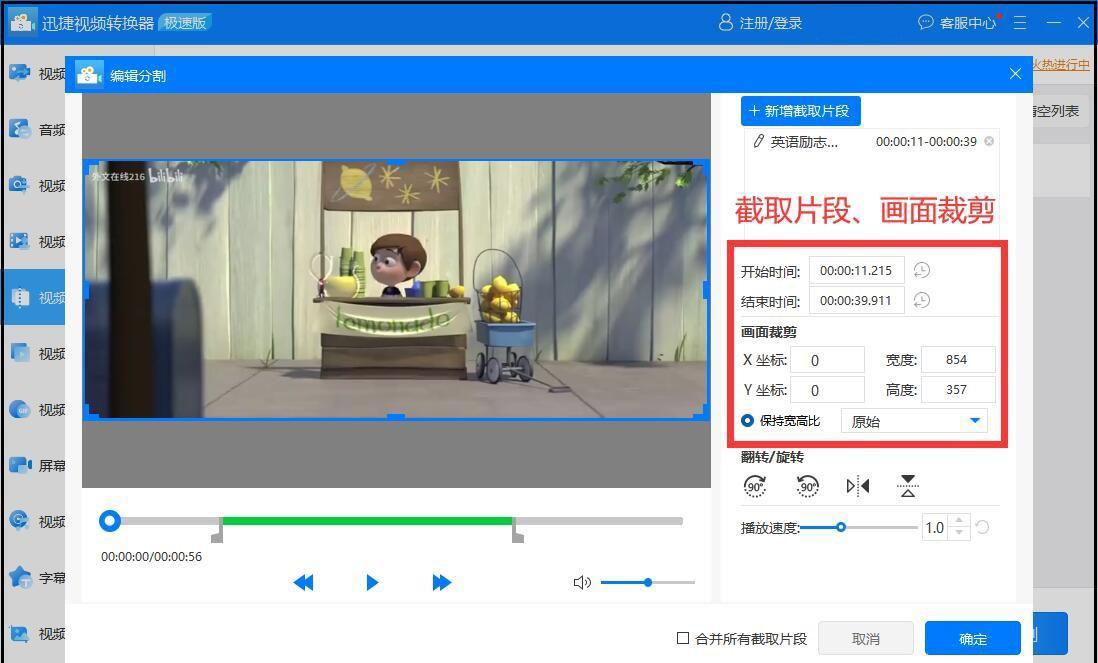This screenshot has width=1098, height=663.
Task: Rotate the video 90° counter-clockwise
Action: point(807,485)
